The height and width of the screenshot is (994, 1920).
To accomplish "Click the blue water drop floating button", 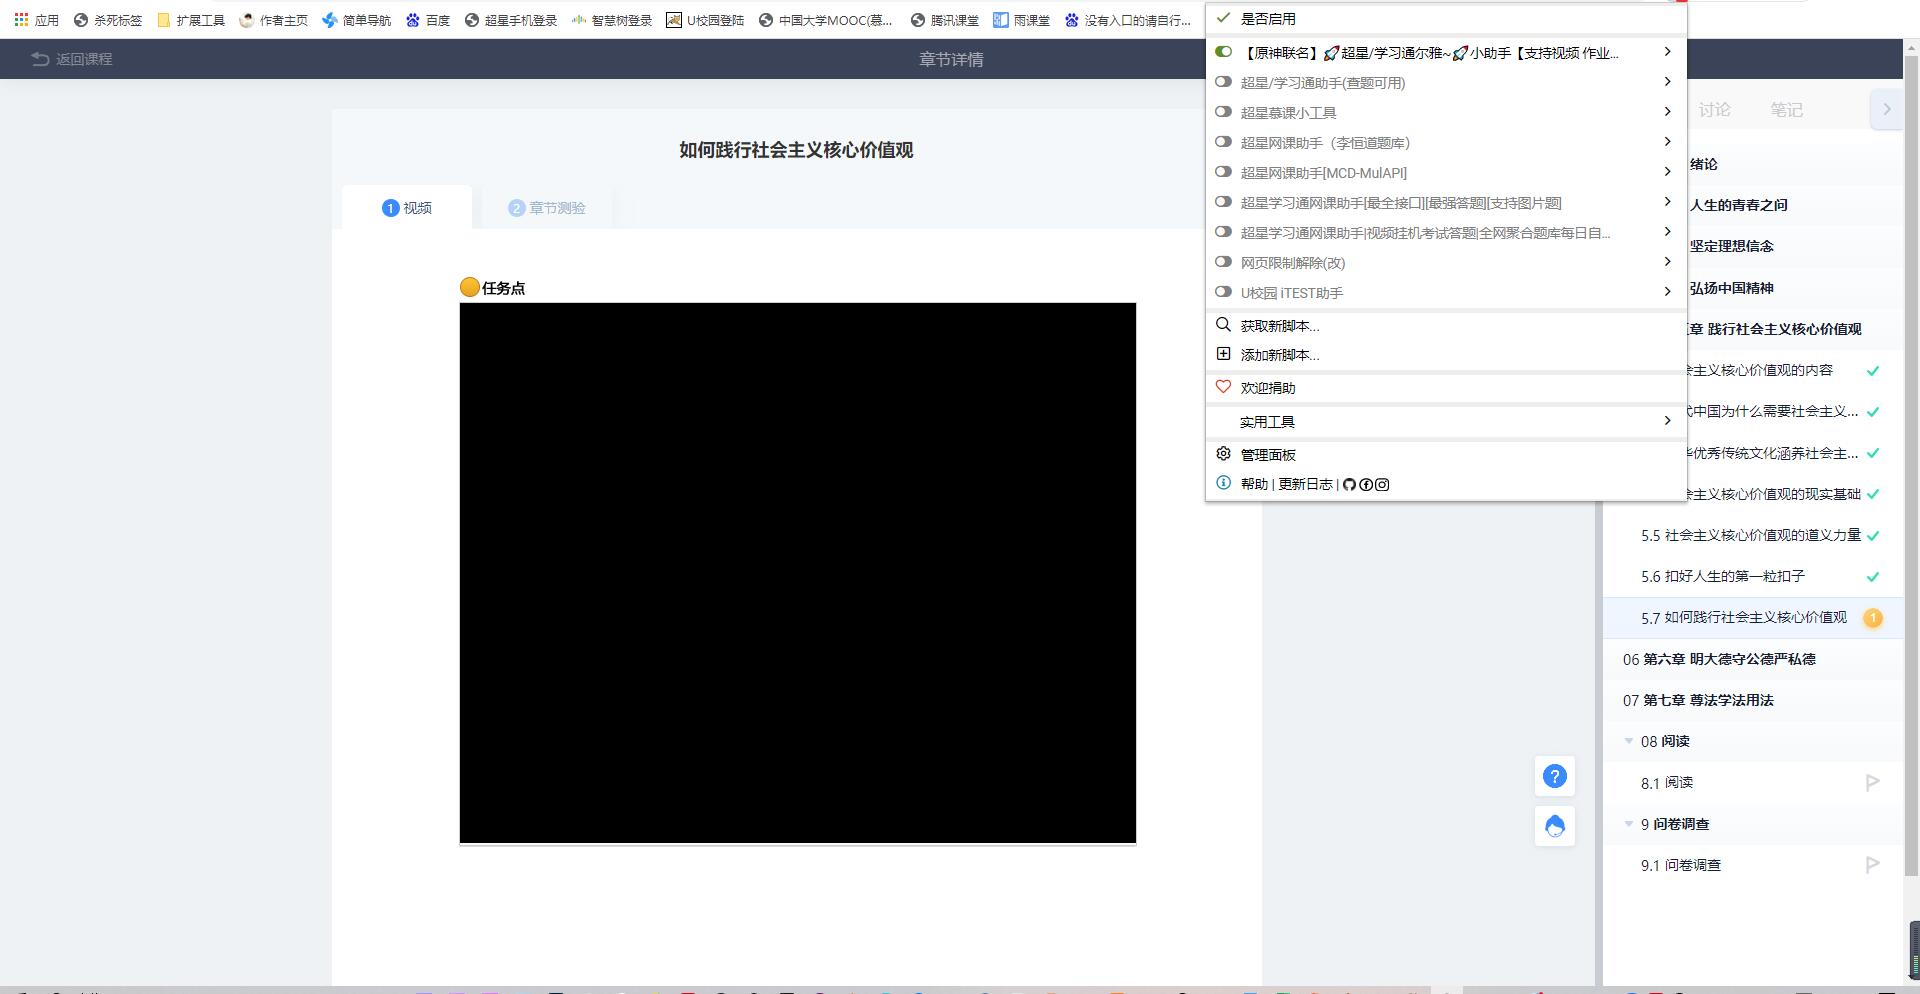I will point(1555,826).
